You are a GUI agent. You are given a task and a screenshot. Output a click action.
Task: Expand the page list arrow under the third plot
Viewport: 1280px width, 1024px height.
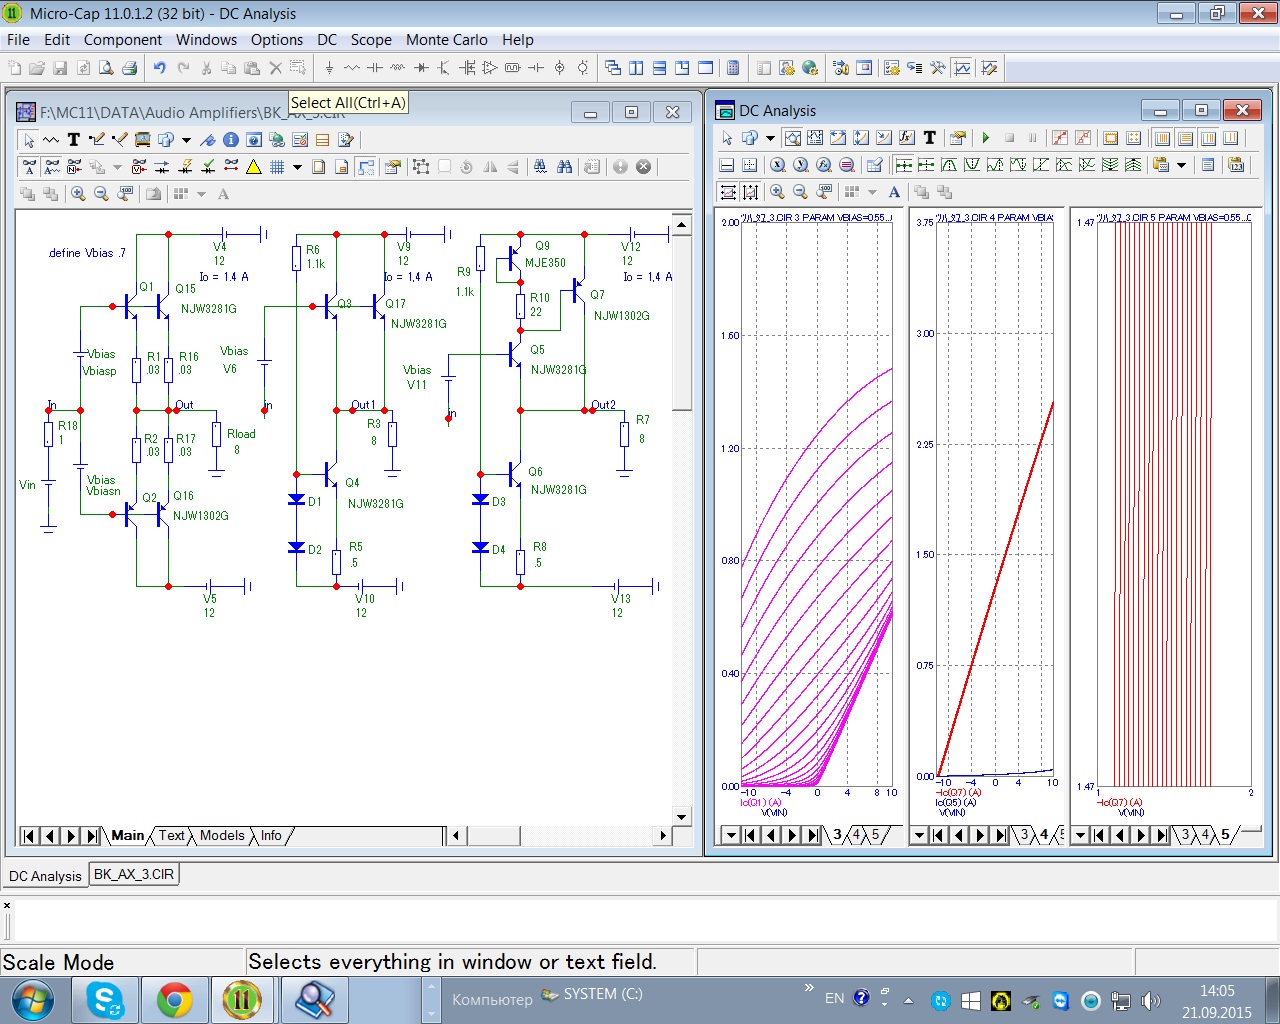point(1080,835)
